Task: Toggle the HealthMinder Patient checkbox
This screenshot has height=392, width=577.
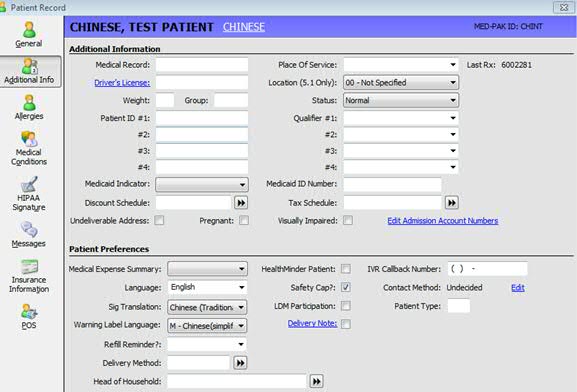Action: pos(346,269)
